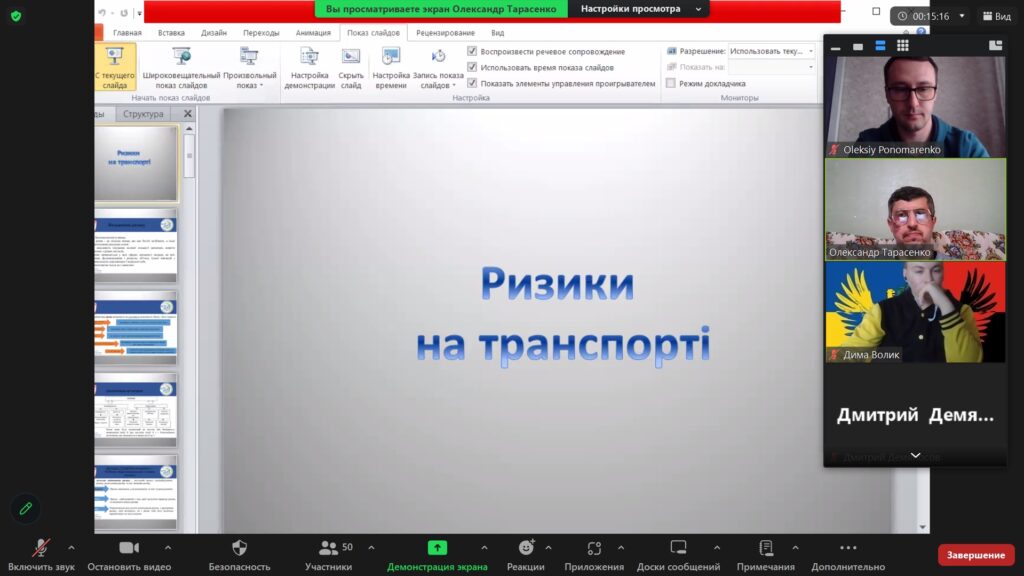The image size is (1024, 576).
Task: Open the resolution combo box
Action: (x=771, y=51)
